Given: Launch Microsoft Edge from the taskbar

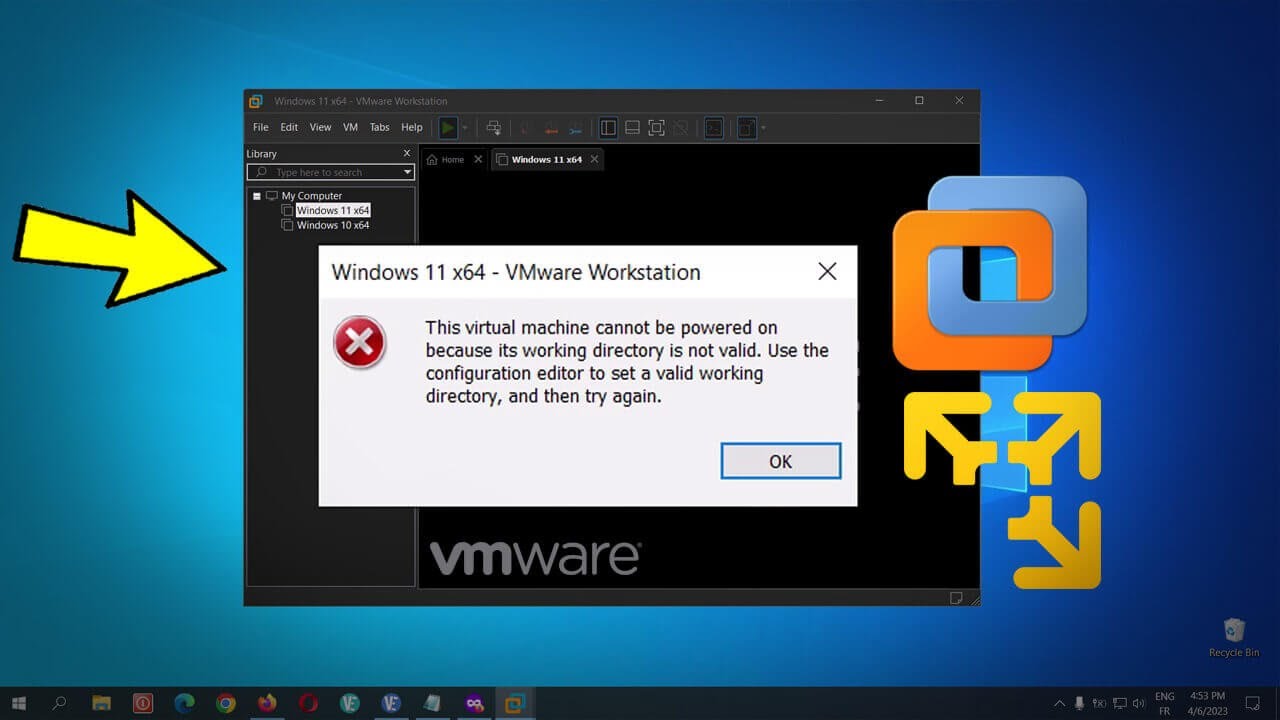Looking at the screenshot, I should 184,703.
